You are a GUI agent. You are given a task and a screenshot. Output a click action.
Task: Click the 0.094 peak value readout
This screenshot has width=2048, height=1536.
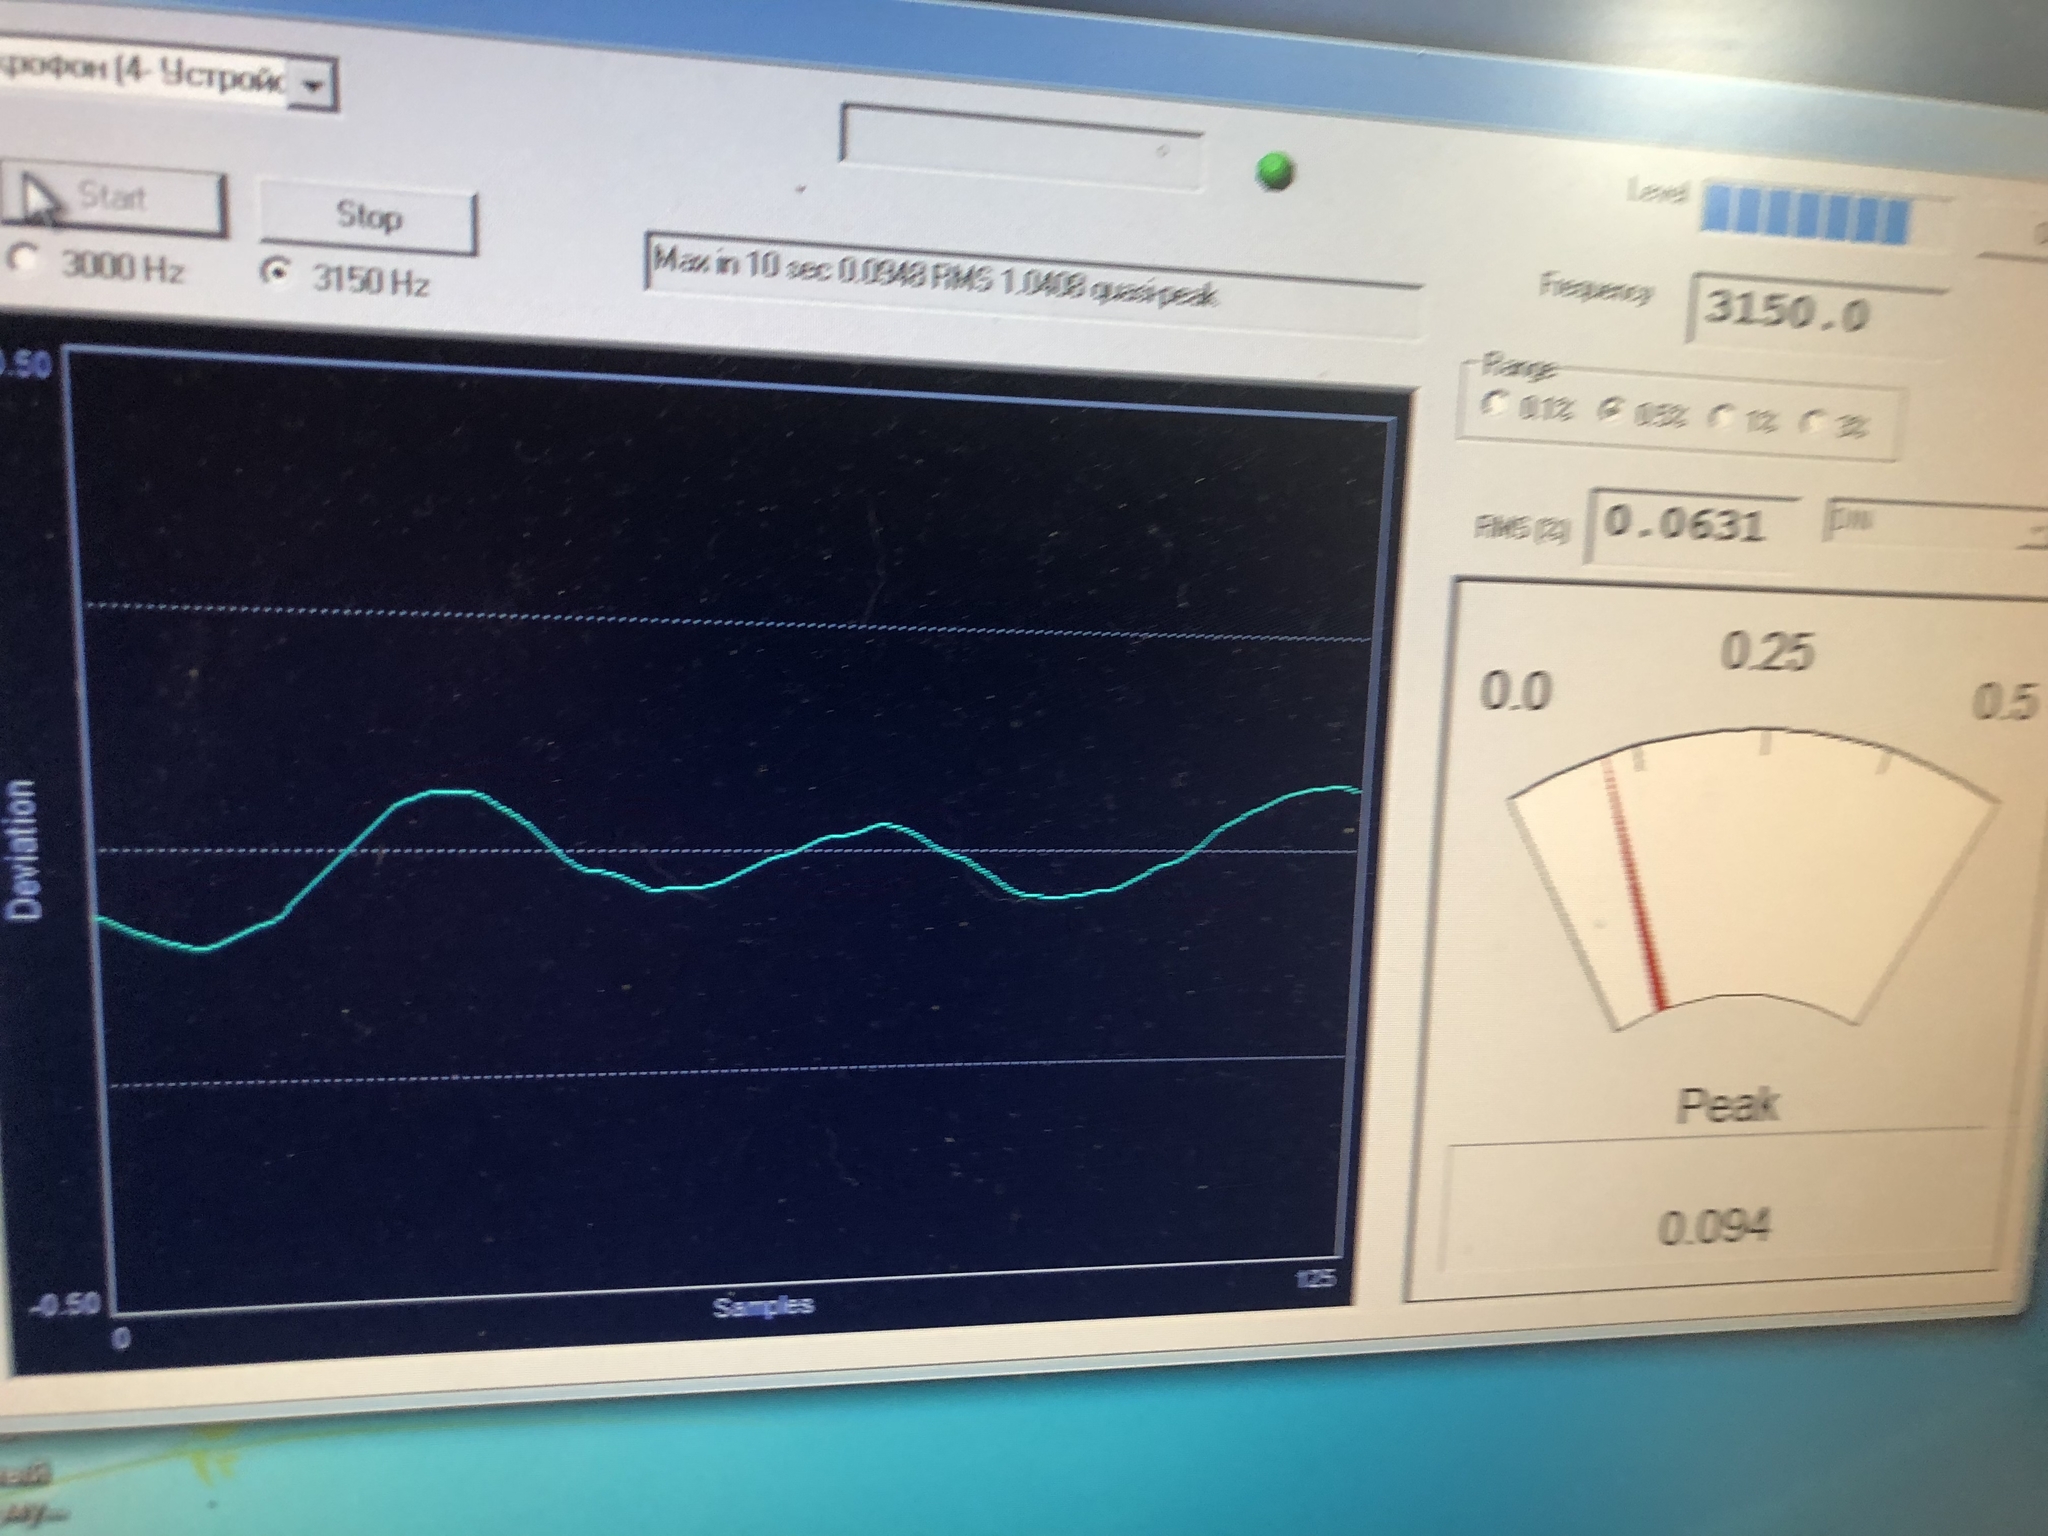[1714, 1226]
